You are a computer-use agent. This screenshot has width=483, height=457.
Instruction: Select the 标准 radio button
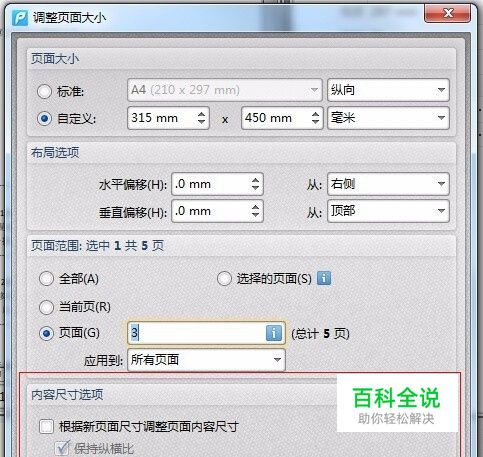[44, 91]
